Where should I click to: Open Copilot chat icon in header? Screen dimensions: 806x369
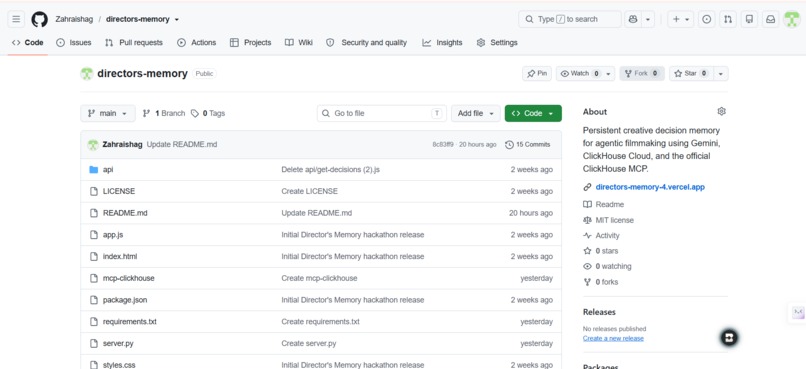633,19
